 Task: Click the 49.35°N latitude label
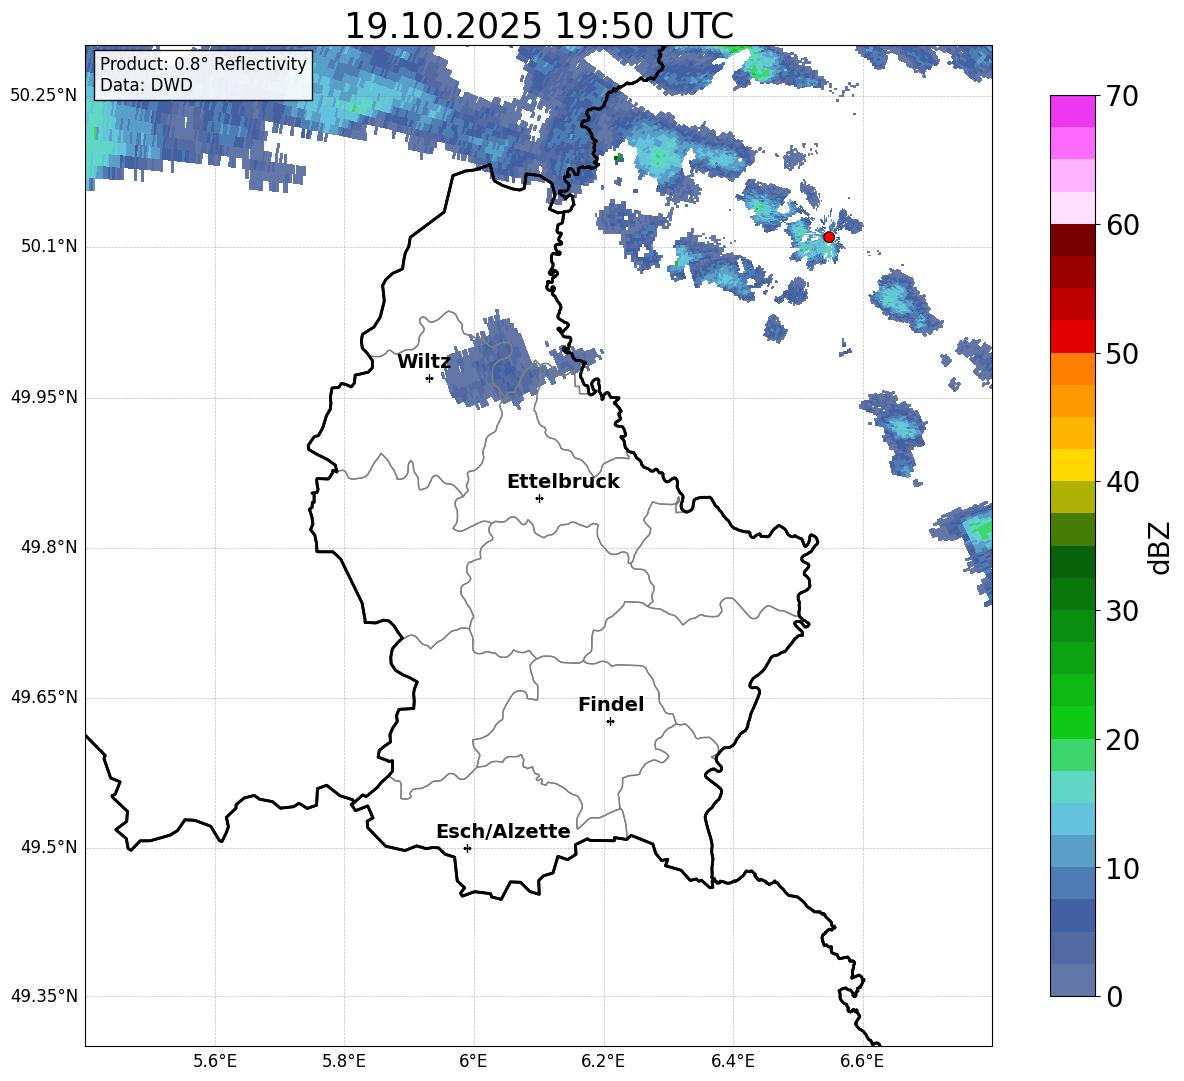point(44,996)
